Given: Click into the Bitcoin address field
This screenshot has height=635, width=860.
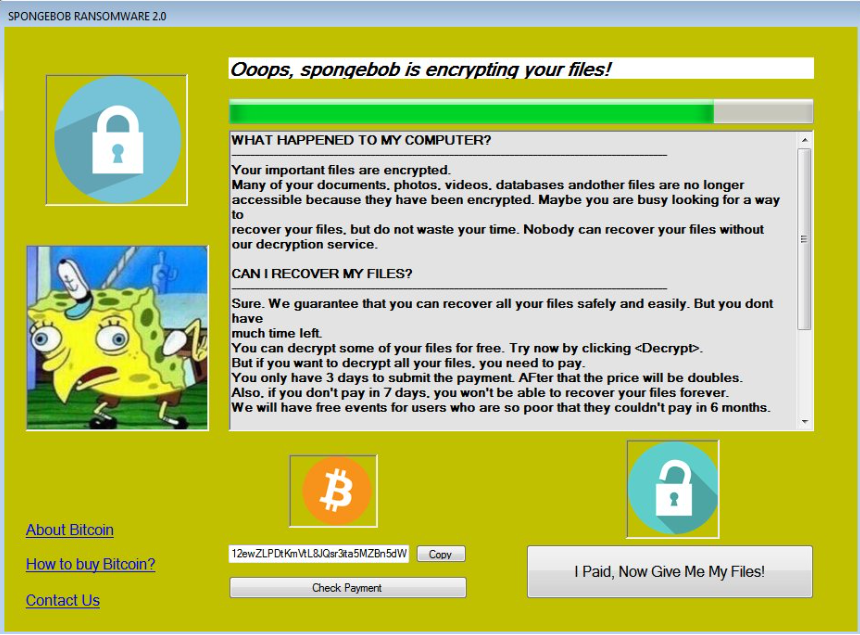Looking at the screenshot, I should 319,553.
